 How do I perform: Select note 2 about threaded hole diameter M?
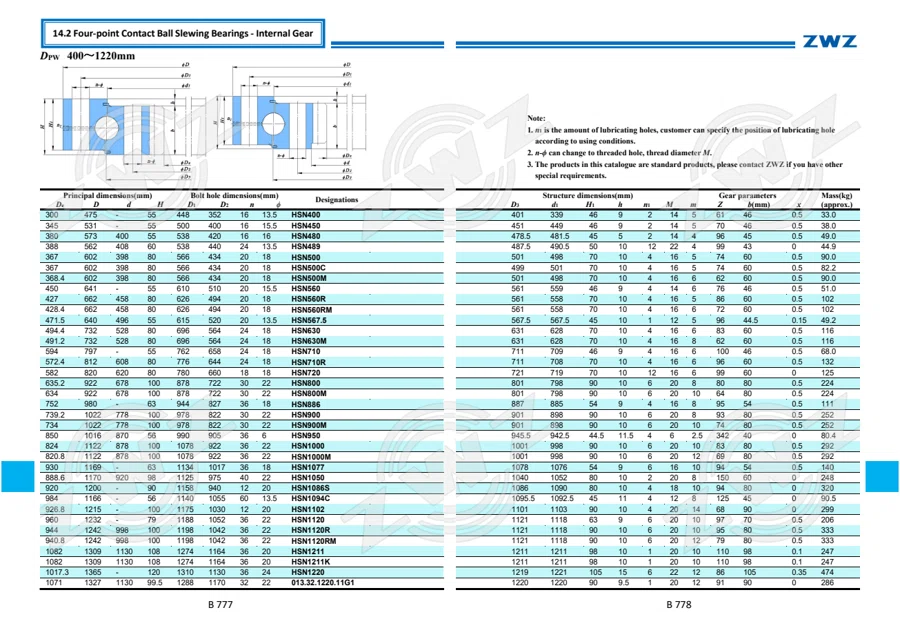click(619, 153)
